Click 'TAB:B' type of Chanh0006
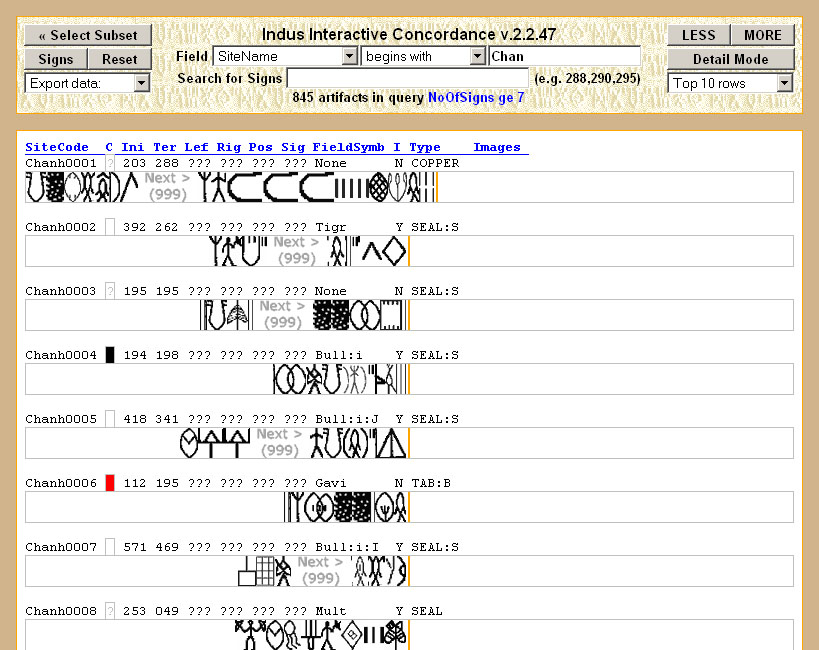 pyautogui.click(x=431, y=483)
